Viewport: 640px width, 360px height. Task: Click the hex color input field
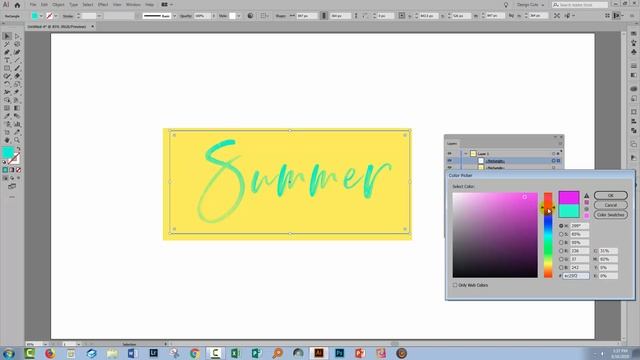tap(576, 276)
